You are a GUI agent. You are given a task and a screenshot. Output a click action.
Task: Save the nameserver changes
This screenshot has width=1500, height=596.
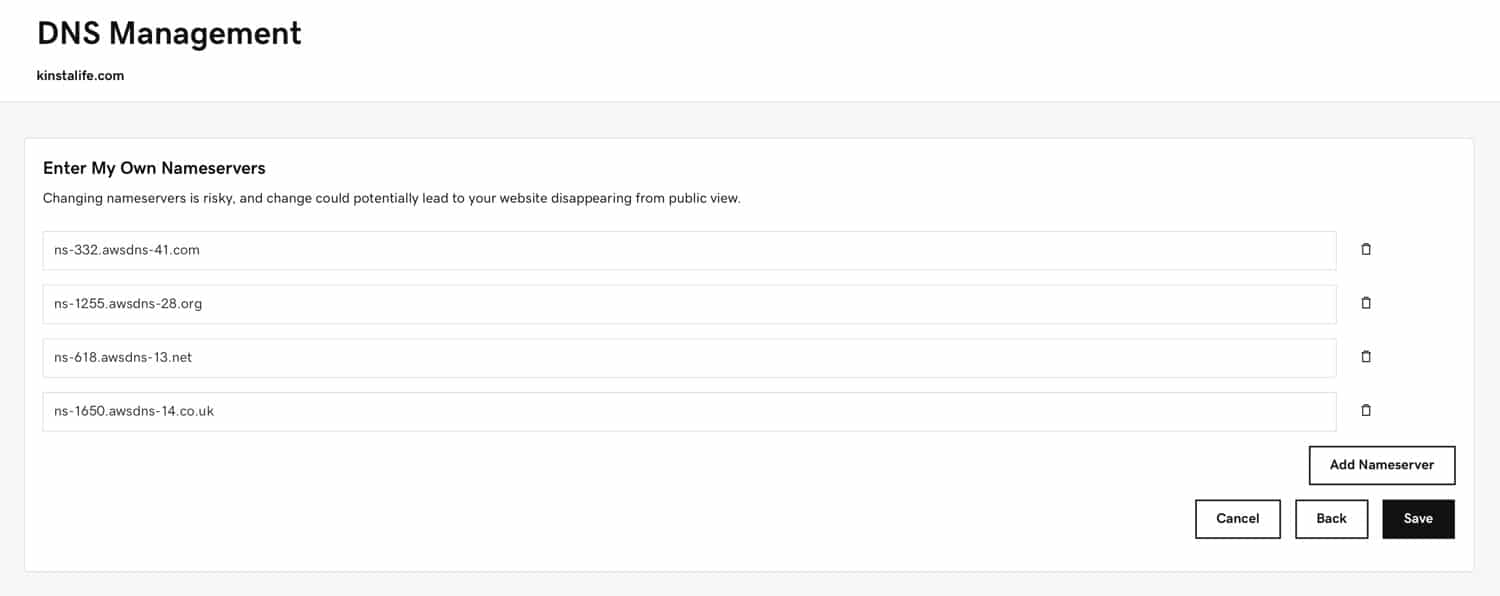[1419, 518]
